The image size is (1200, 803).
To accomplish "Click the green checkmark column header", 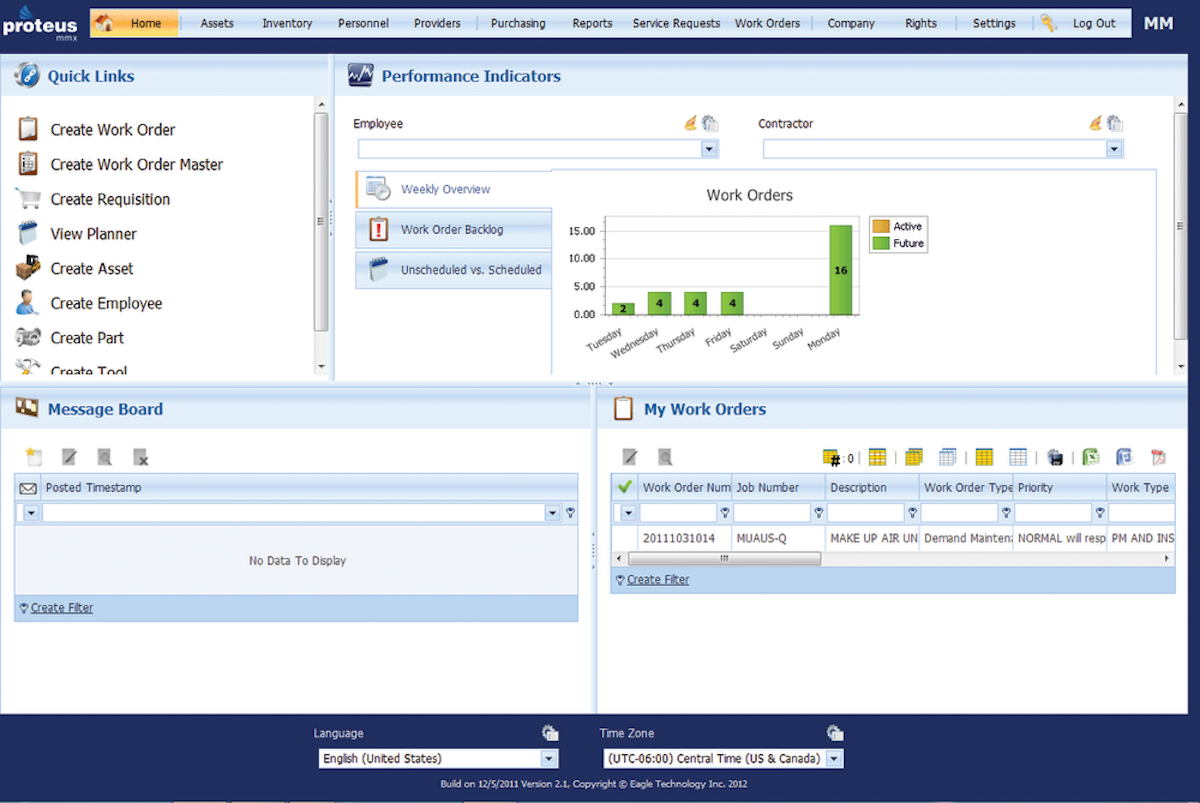I will [625, 487].
